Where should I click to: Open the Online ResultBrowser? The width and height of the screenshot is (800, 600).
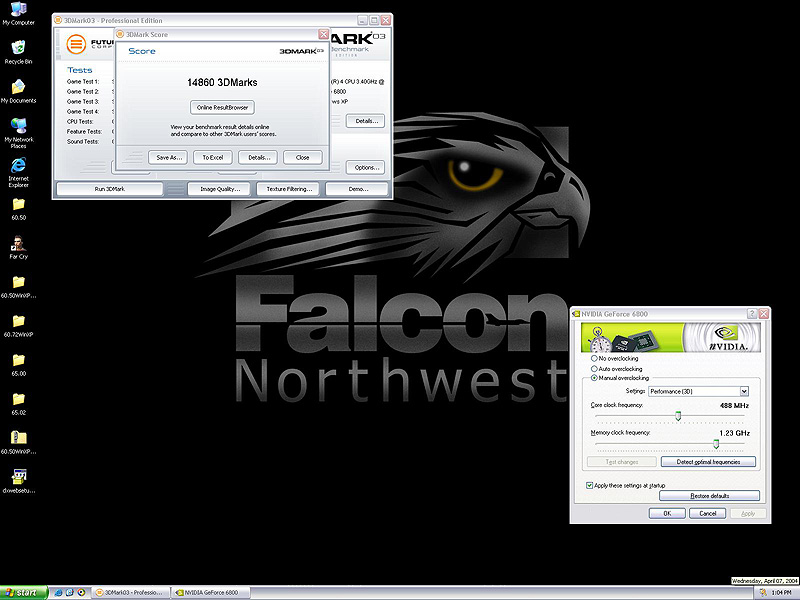pos(222,108)
